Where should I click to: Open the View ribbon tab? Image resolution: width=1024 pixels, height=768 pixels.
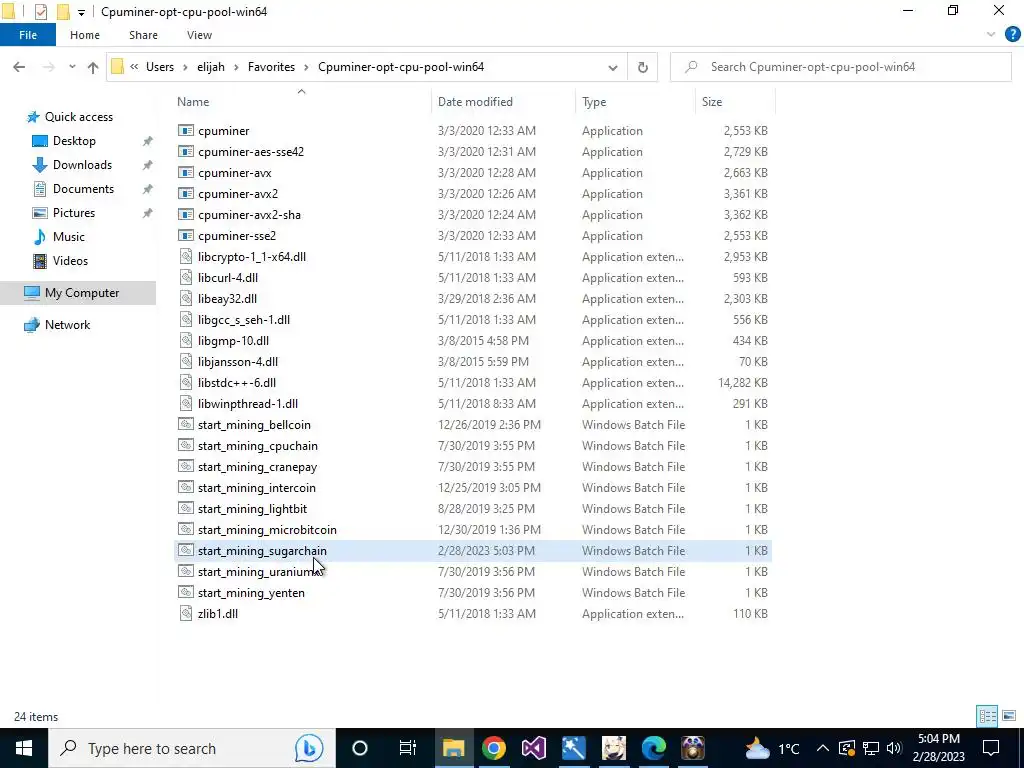199,35
